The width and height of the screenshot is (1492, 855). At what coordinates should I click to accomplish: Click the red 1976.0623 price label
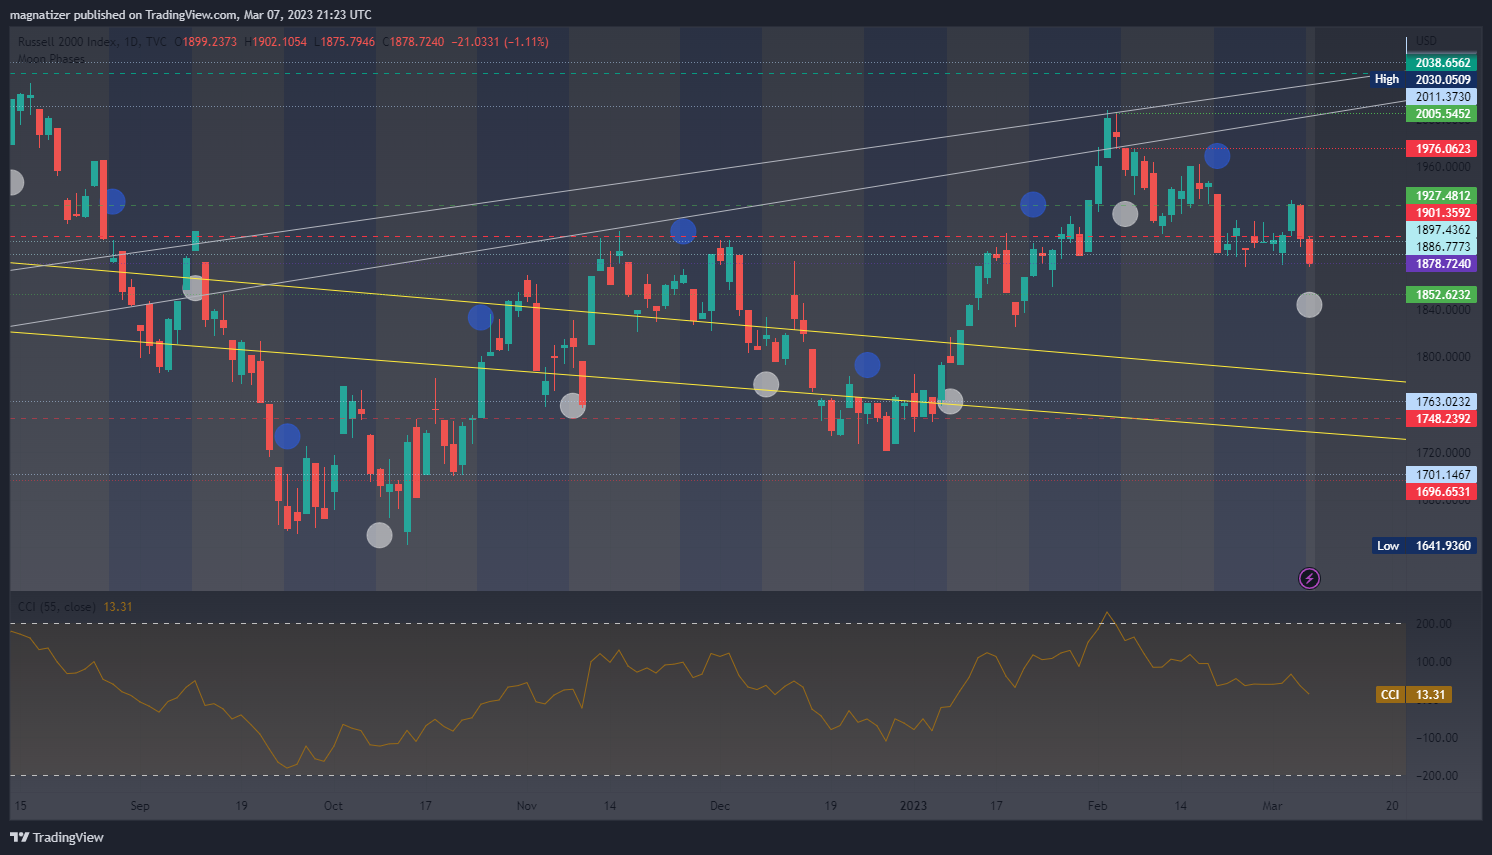point(1441,149)
